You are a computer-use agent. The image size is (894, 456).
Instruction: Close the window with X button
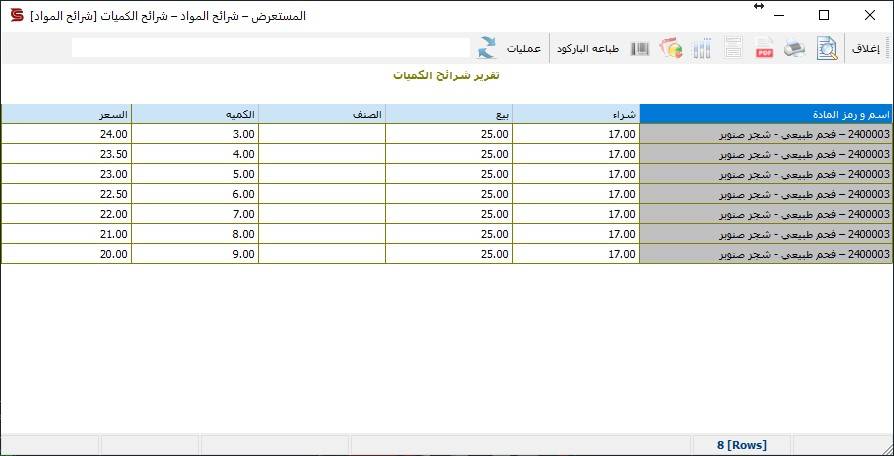869,15
